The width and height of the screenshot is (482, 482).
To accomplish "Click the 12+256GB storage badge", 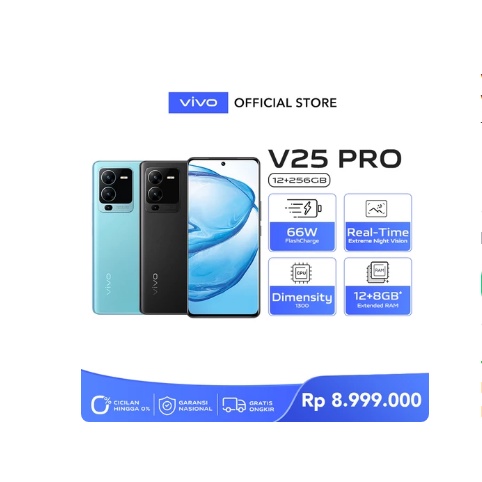I will 299,180.
